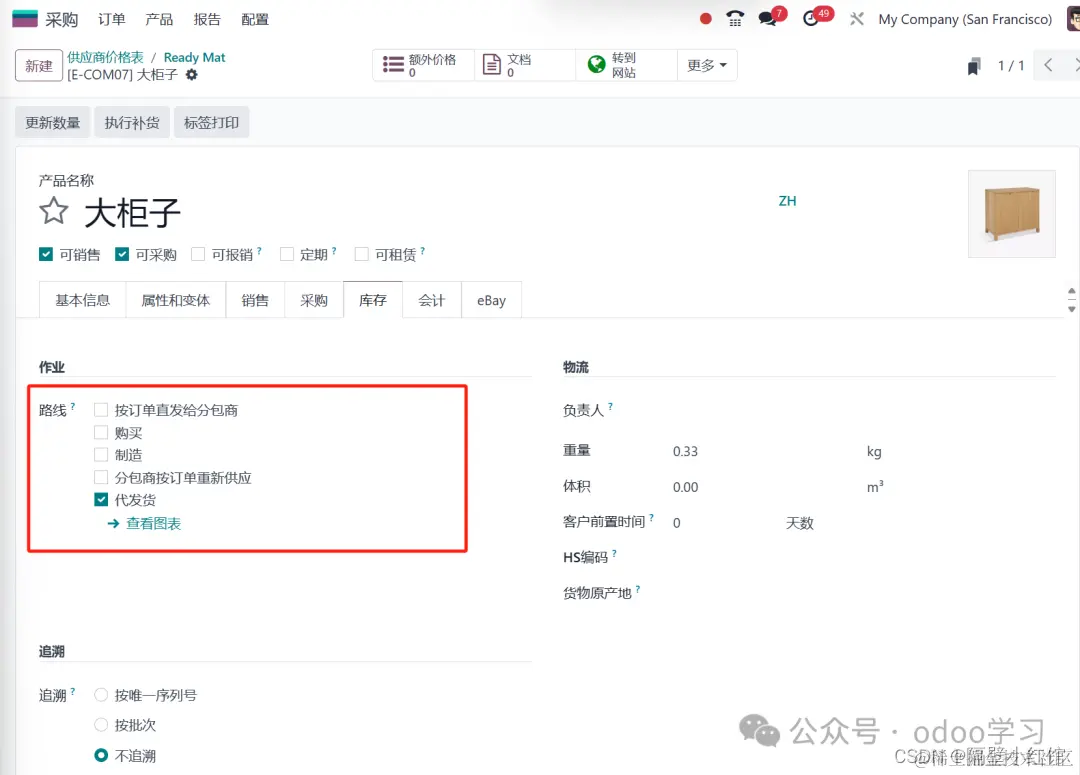Edit product name 大柜子
Screen dimensions: 1080x775
click(133, 213)
